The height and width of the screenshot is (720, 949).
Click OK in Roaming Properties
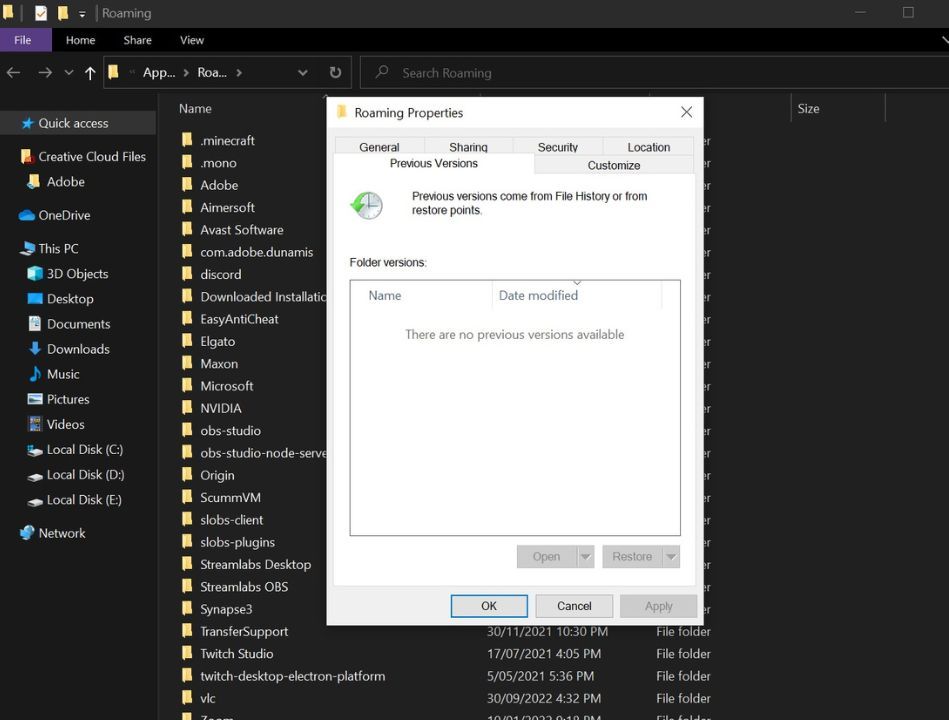pyautogui.click(x=488, y=605)
